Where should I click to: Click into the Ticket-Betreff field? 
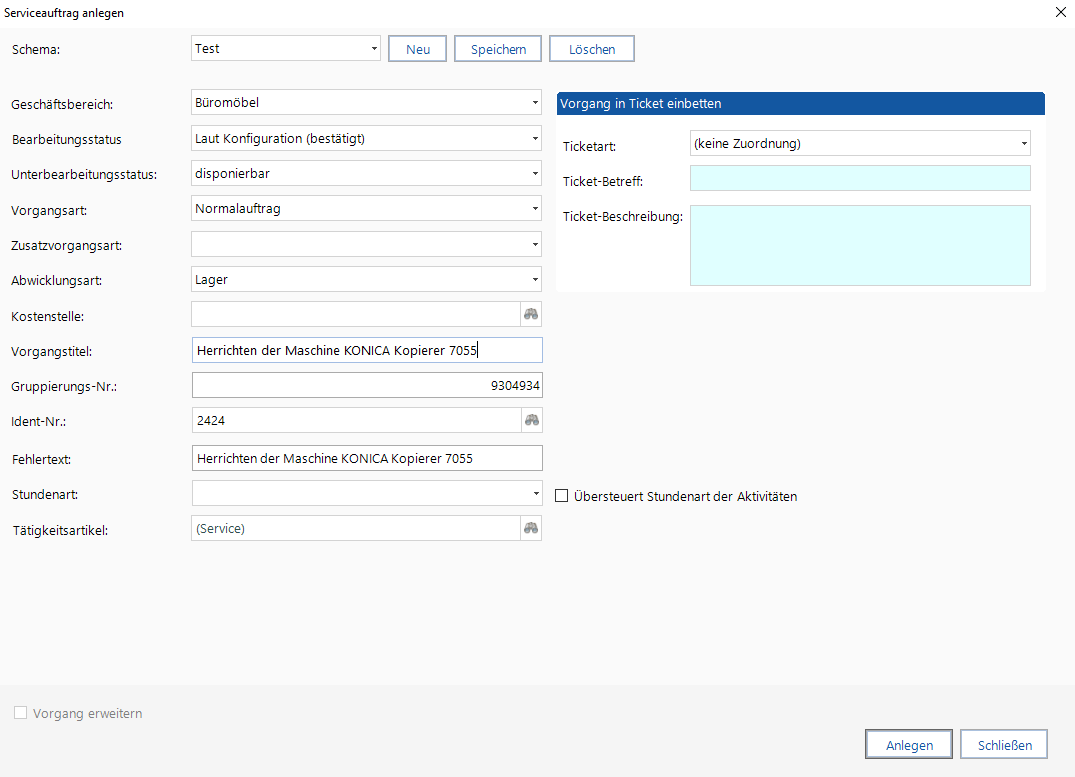(x=859, y=178)
